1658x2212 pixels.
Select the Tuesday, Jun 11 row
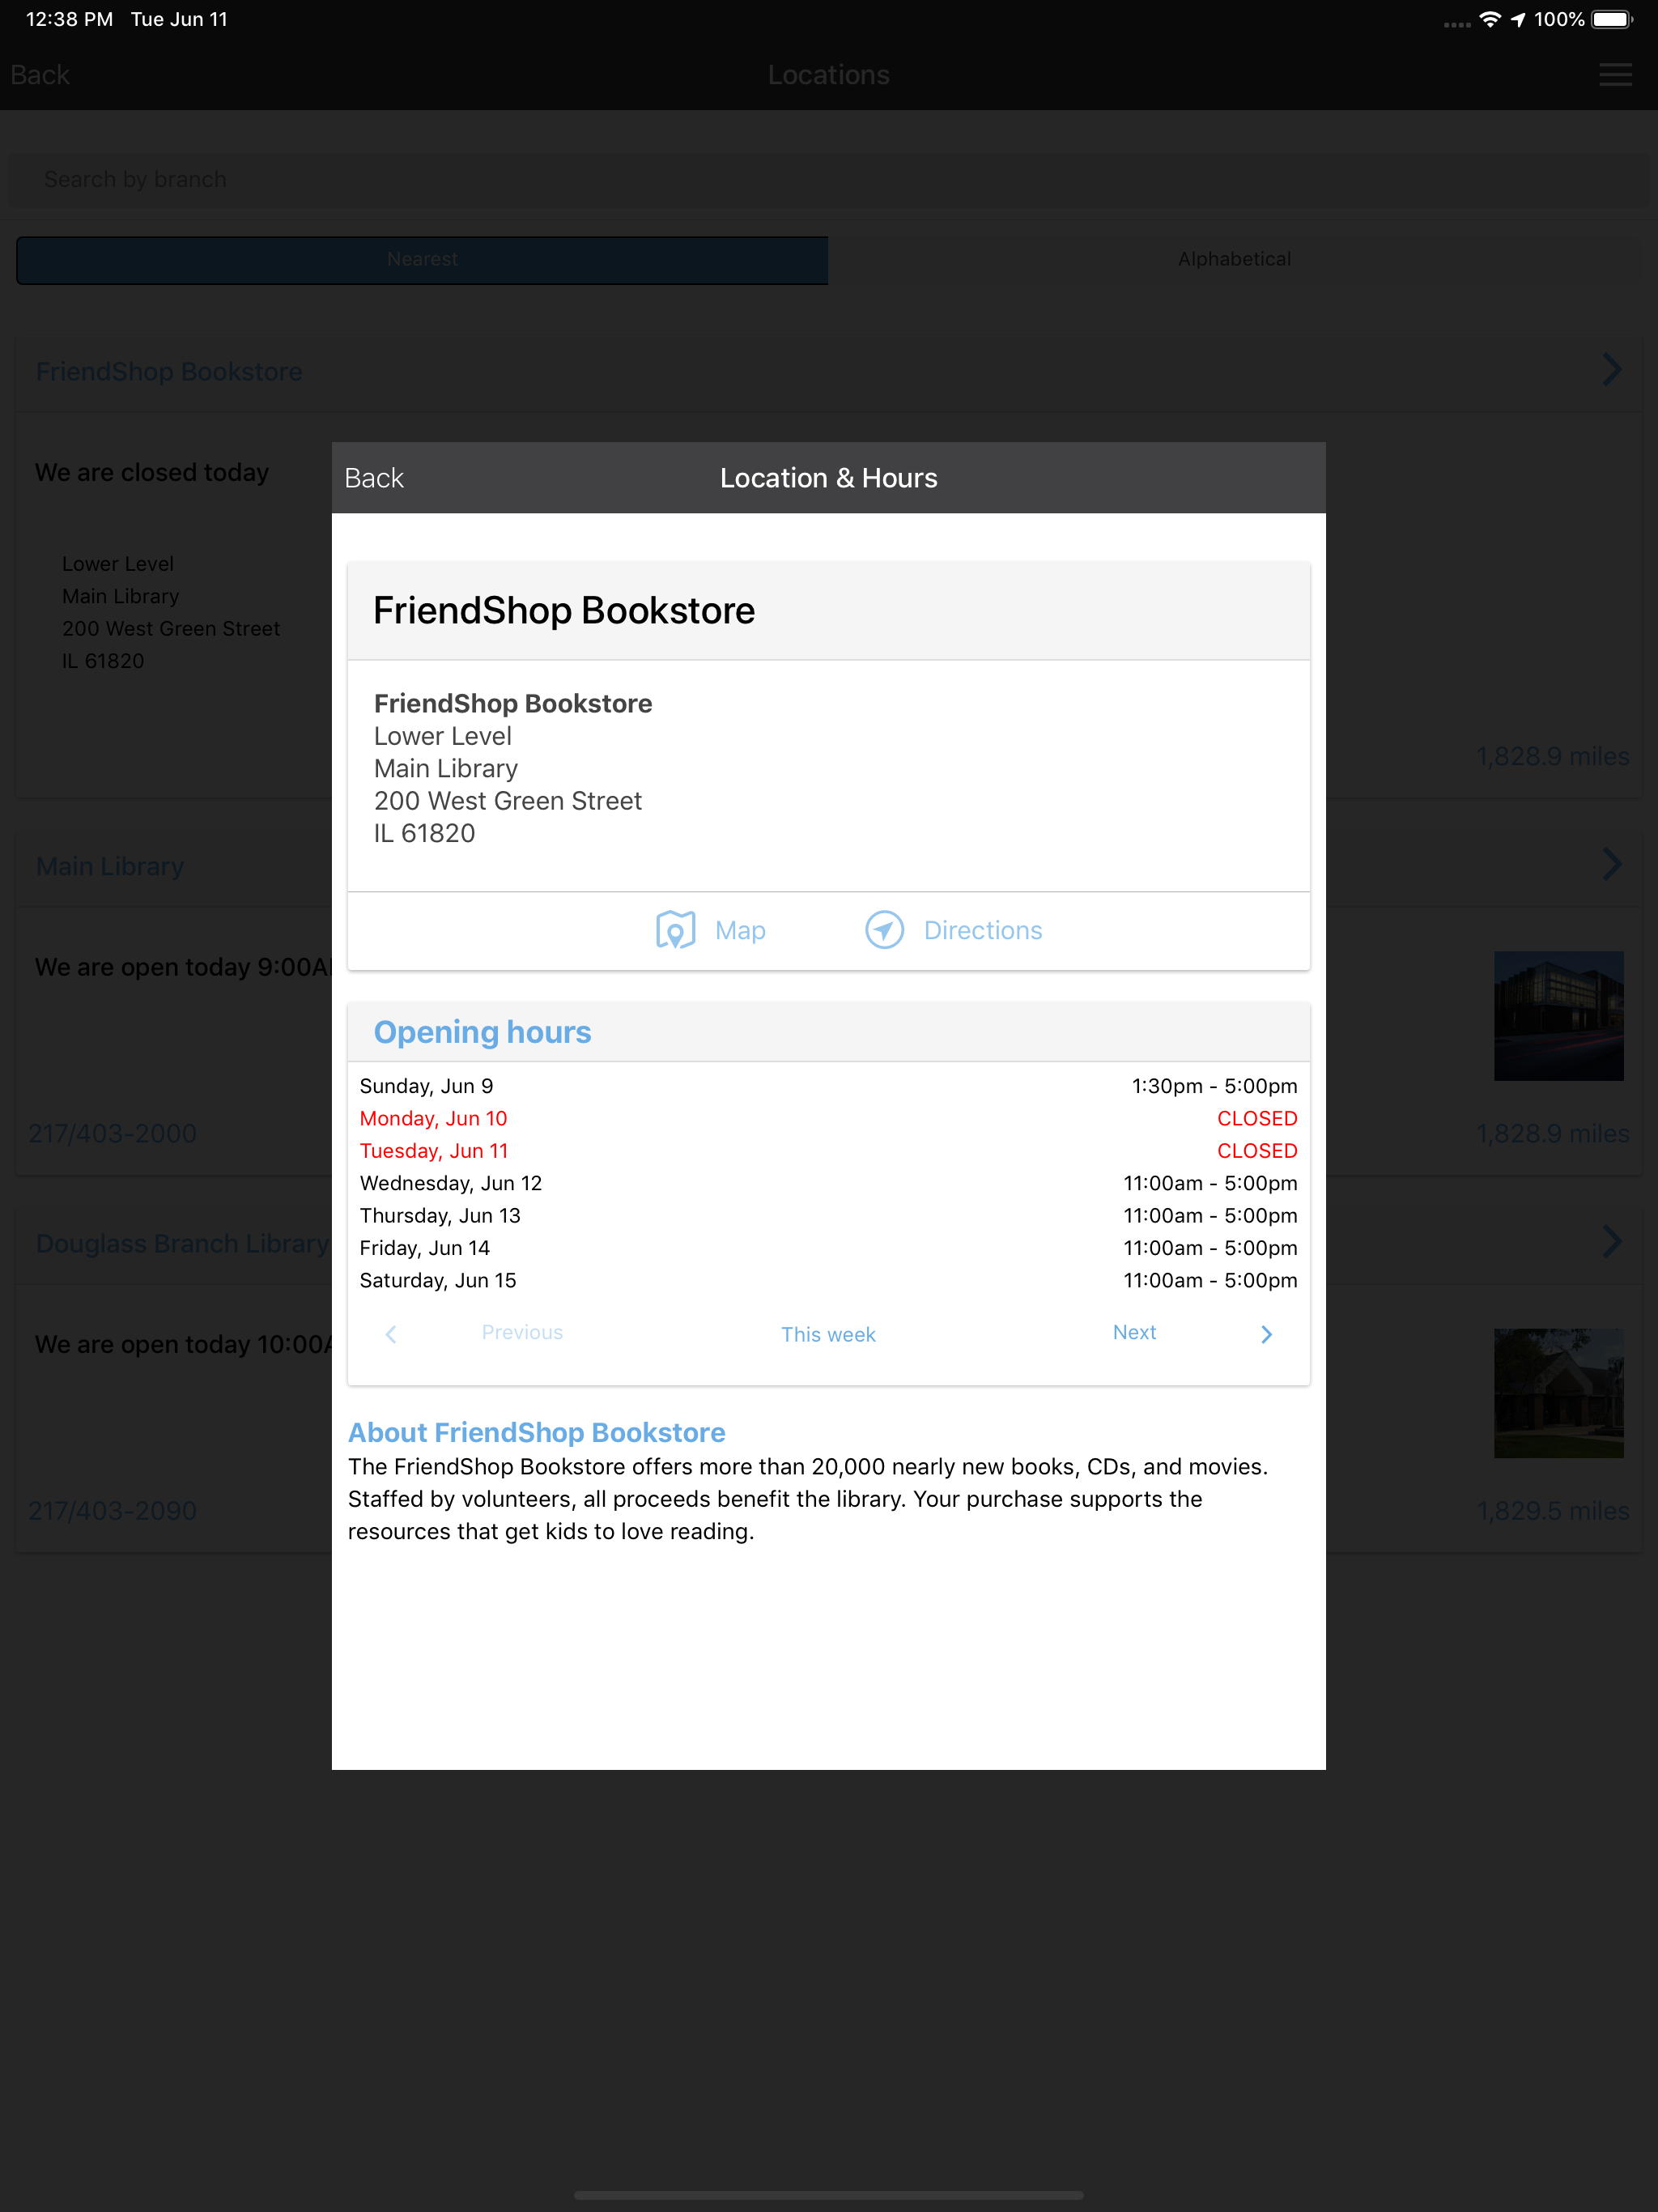pyautogui.click(x=828, y=1151)
